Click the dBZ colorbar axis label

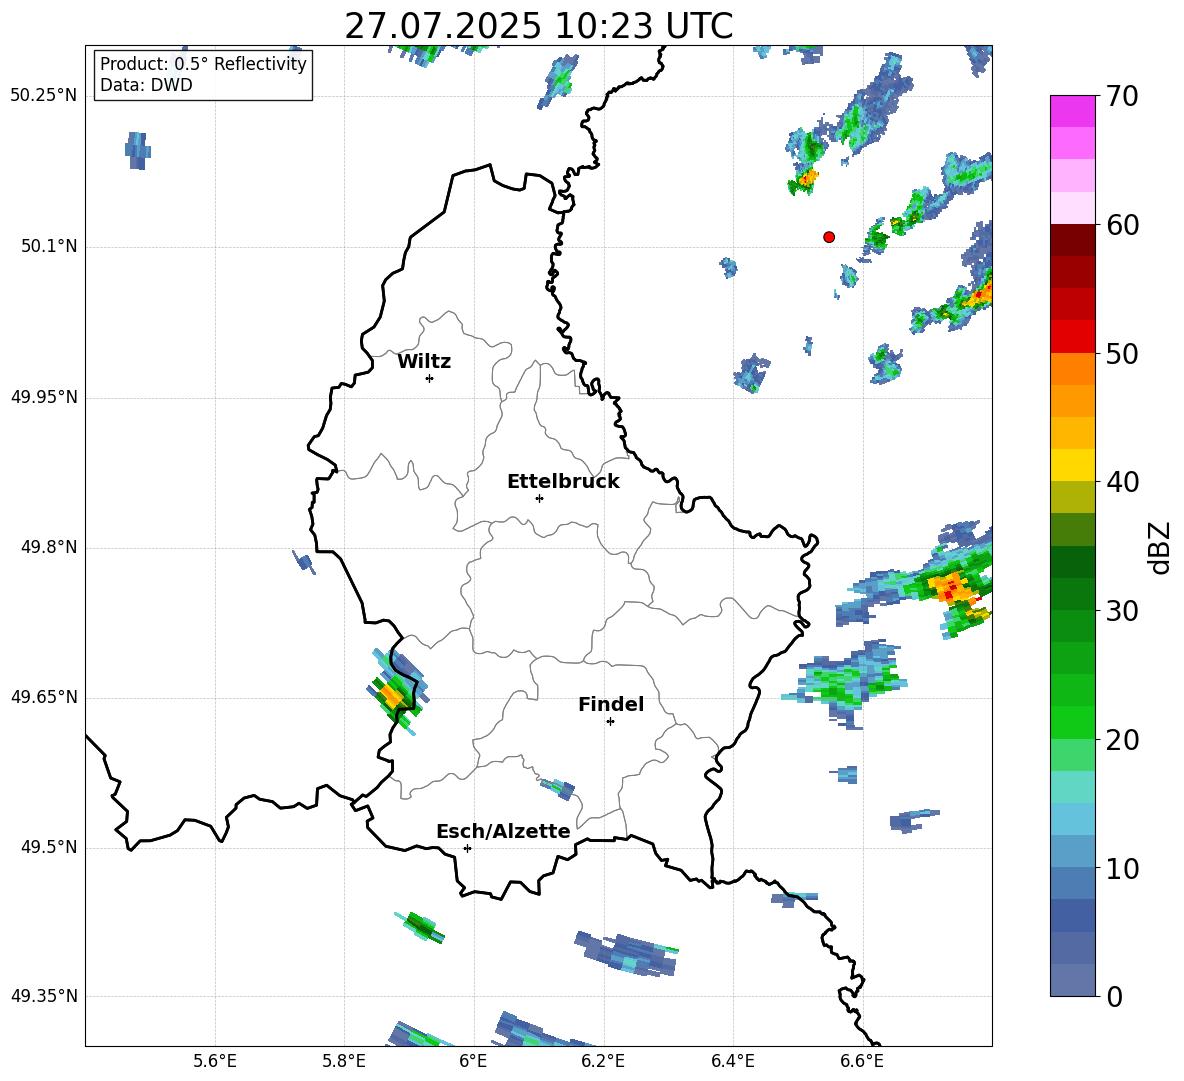pos(1159,547)
